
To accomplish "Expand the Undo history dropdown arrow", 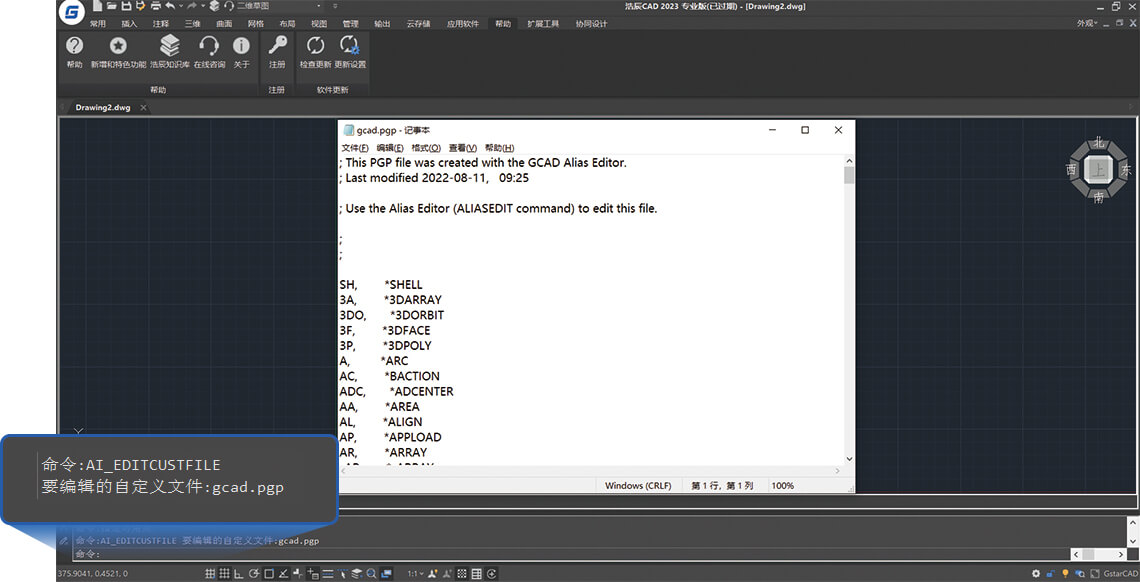I will tap(181, 6).
